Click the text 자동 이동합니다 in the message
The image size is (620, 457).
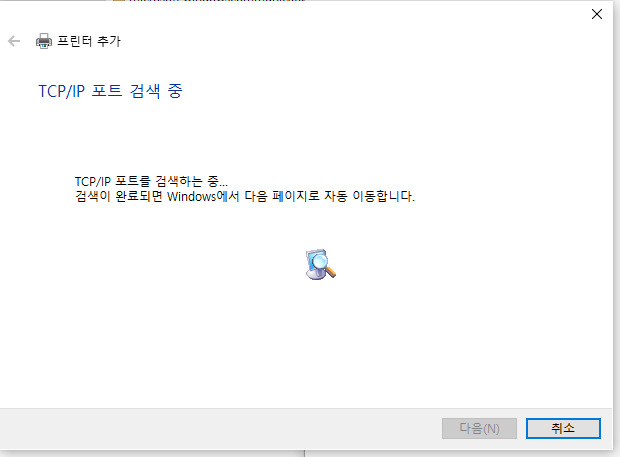pyautogui.click(x=369, y=196)
